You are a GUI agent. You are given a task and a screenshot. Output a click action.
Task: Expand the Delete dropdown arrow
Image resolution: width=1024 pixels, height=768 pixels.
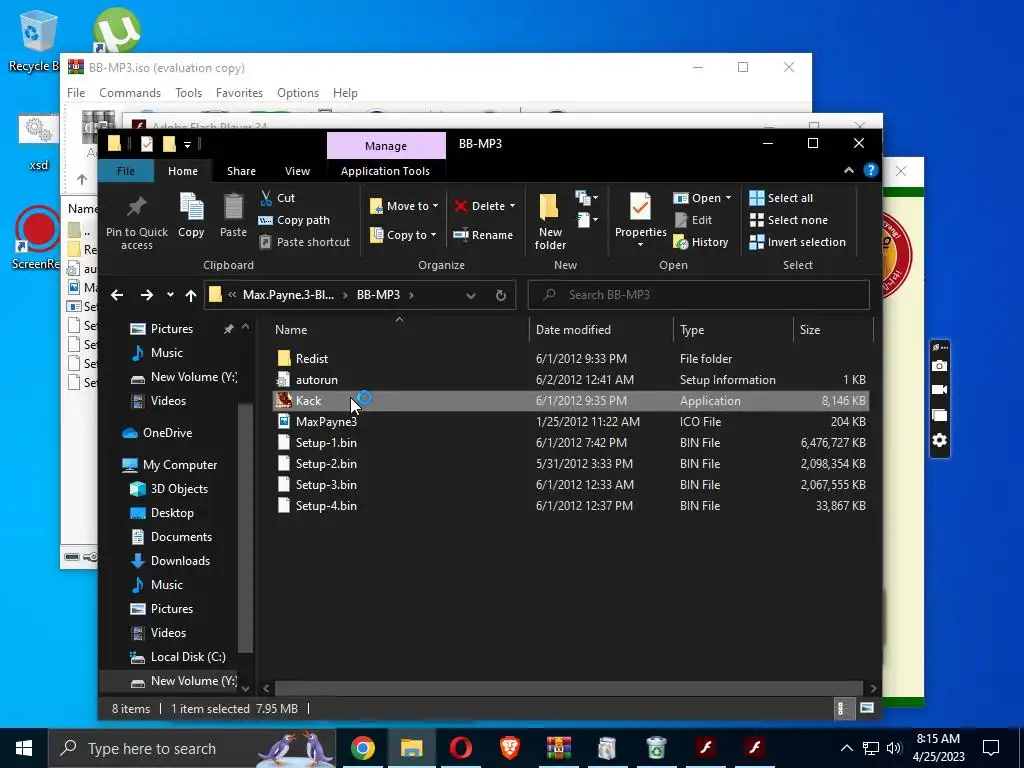coord(512,206)
